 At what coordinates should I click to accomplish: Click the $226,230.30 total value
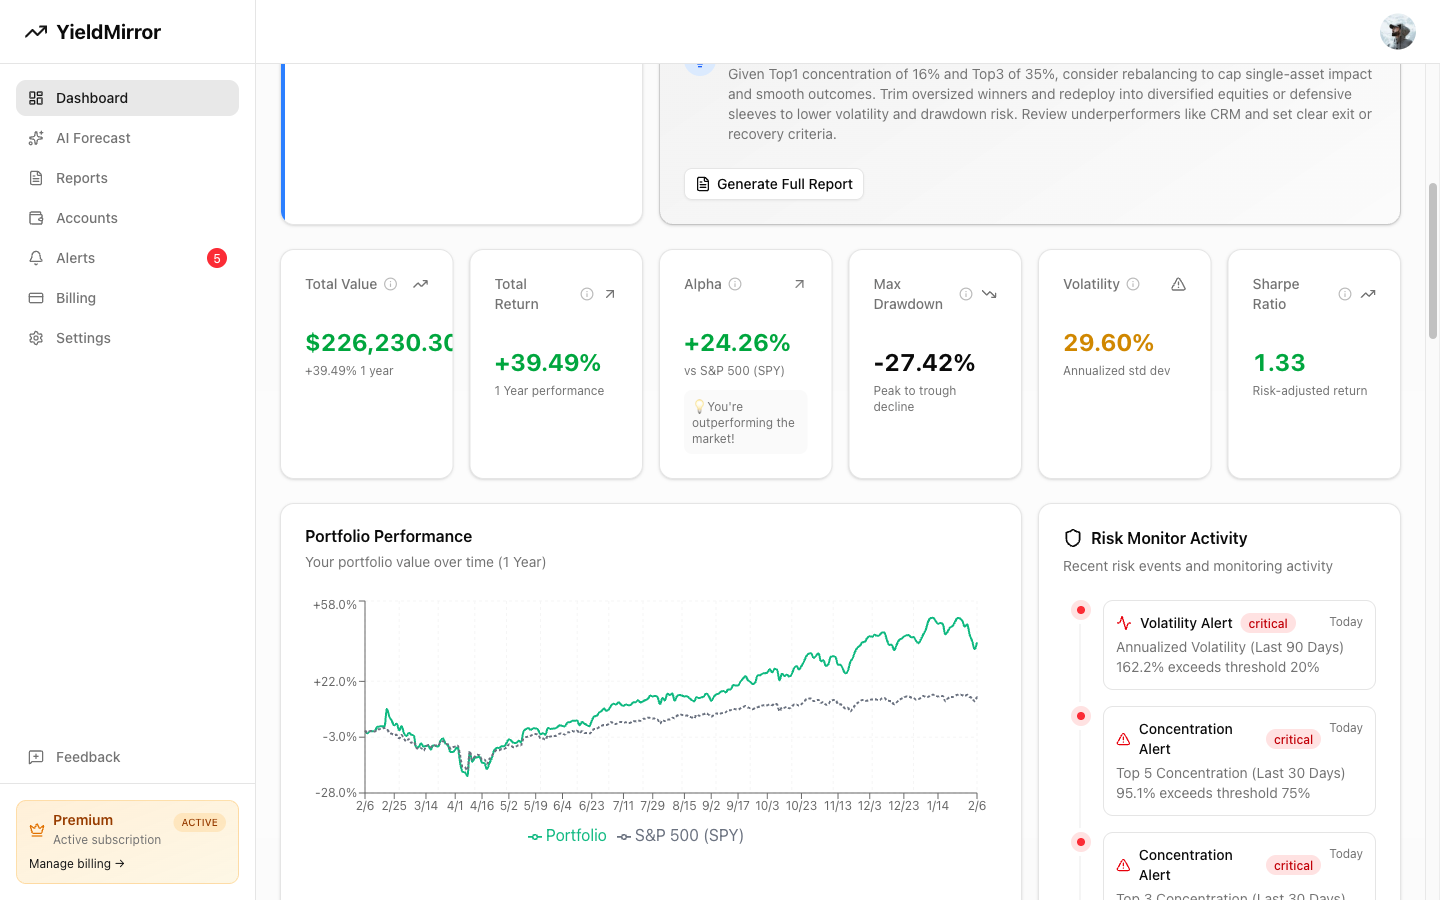(x=380, y=343)
